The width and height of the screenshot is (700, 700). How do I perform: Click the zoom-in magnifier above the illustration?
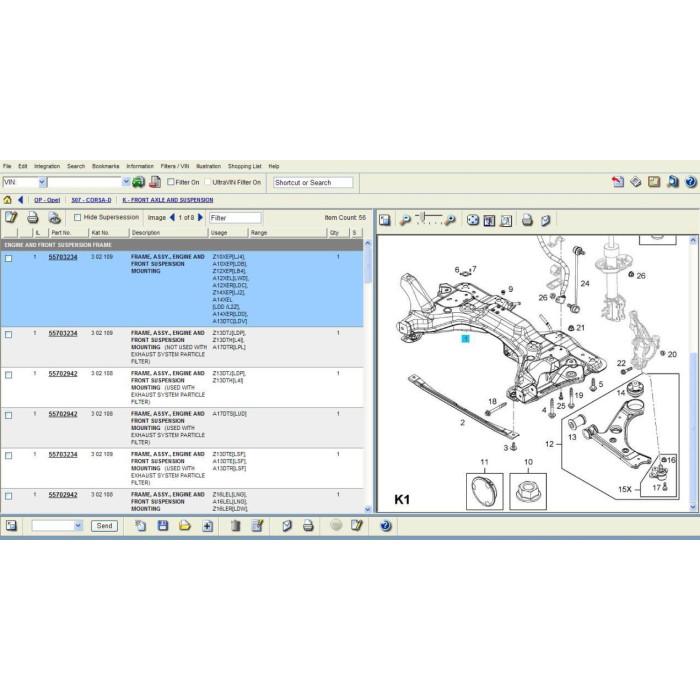point(450,220)
